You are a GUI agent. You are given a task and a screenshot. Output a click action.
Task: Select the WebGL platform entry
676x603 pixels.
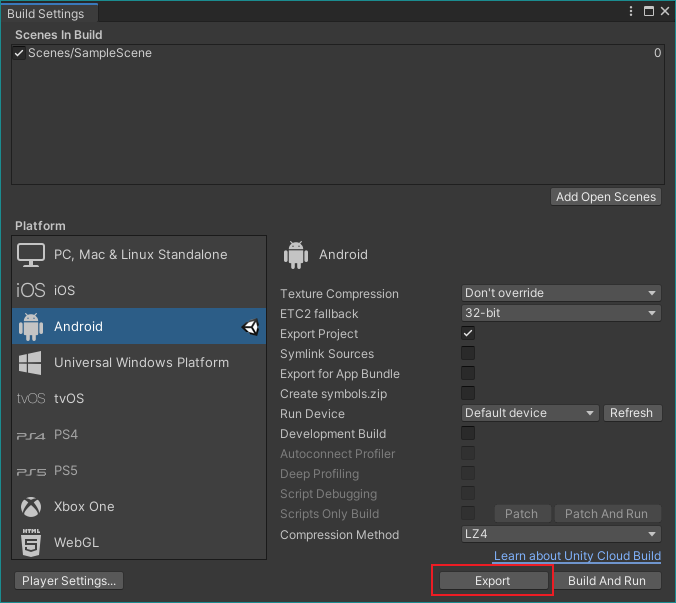[139, 542]
